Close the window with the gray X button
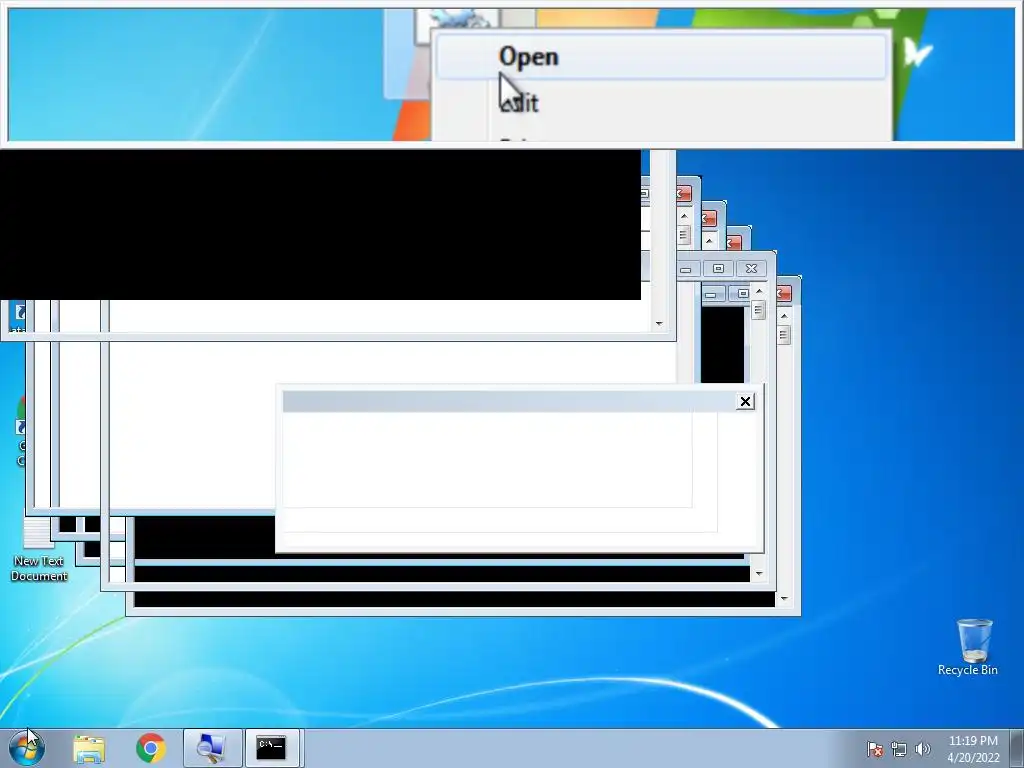The image size is (1024, 768). 752,269
